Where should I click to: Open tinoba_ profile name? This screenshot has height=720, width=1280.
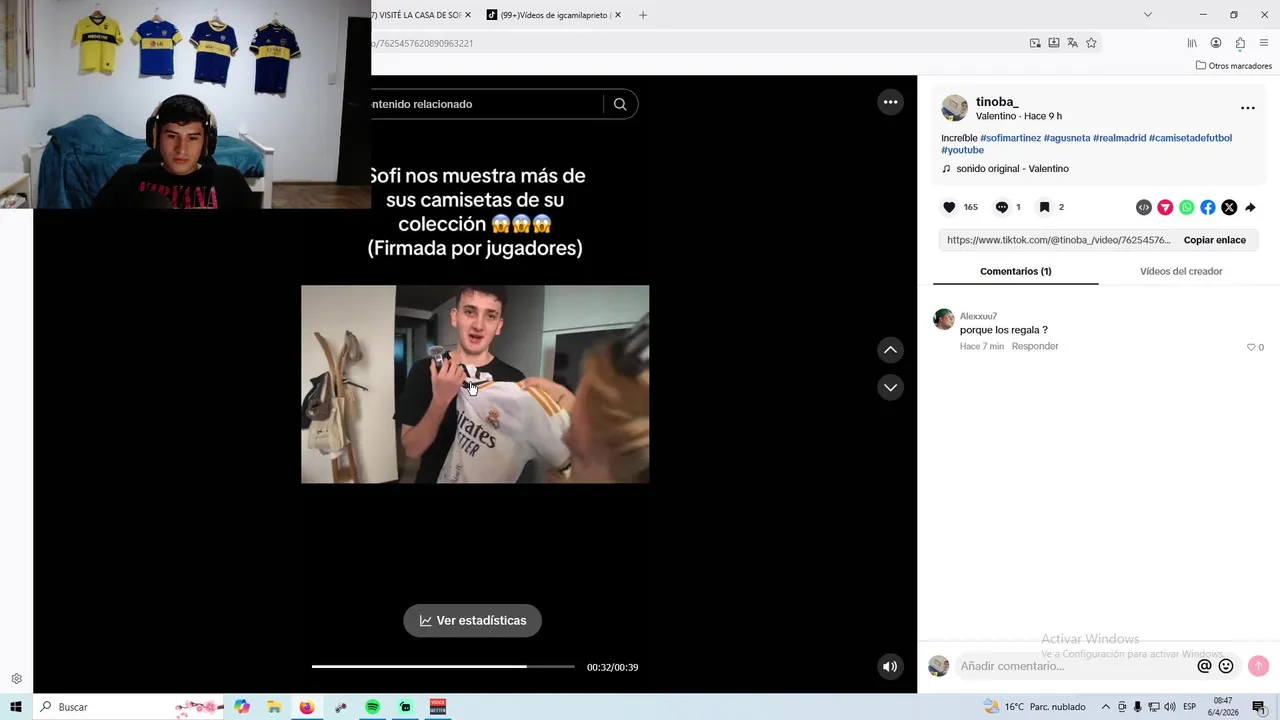997,101
